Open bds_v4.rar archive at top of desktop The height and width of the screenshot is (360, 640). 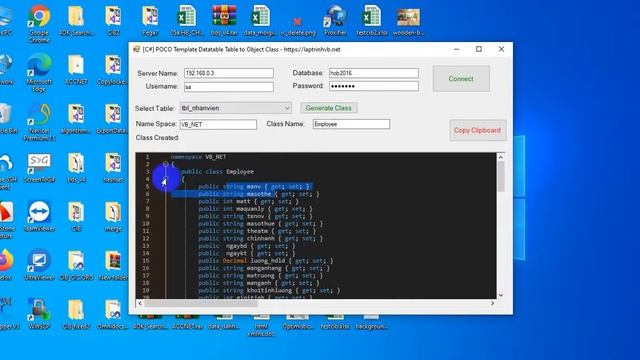224,20
